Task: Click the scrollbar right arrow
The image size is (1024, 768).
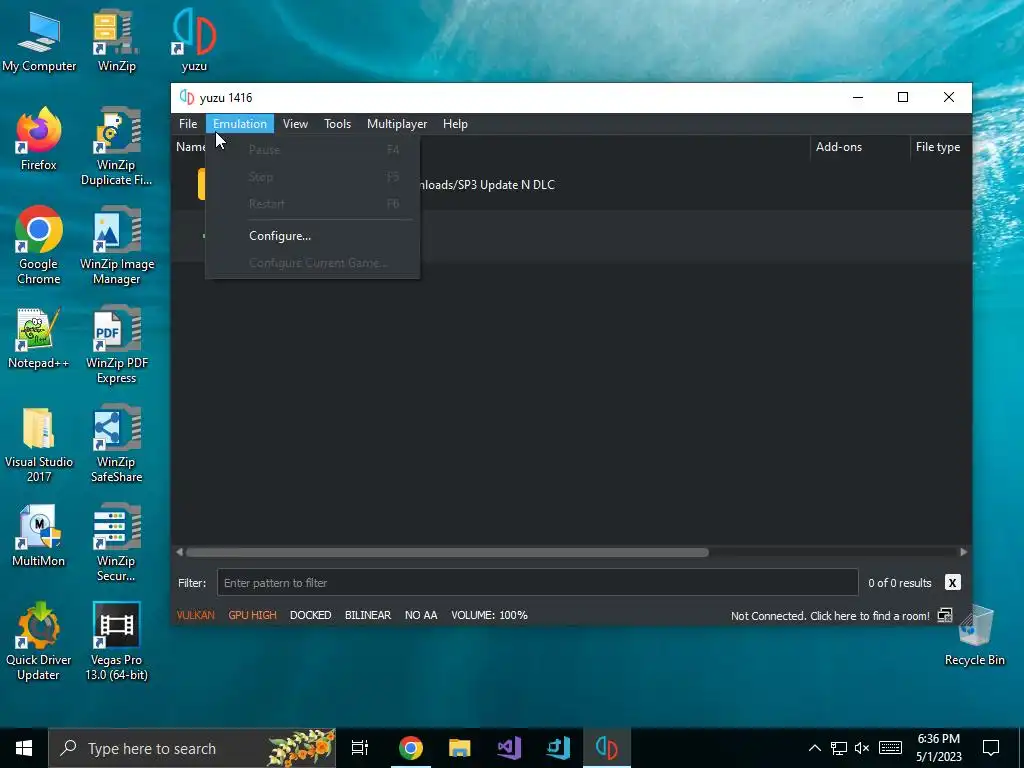Action: tap(963, 552)
